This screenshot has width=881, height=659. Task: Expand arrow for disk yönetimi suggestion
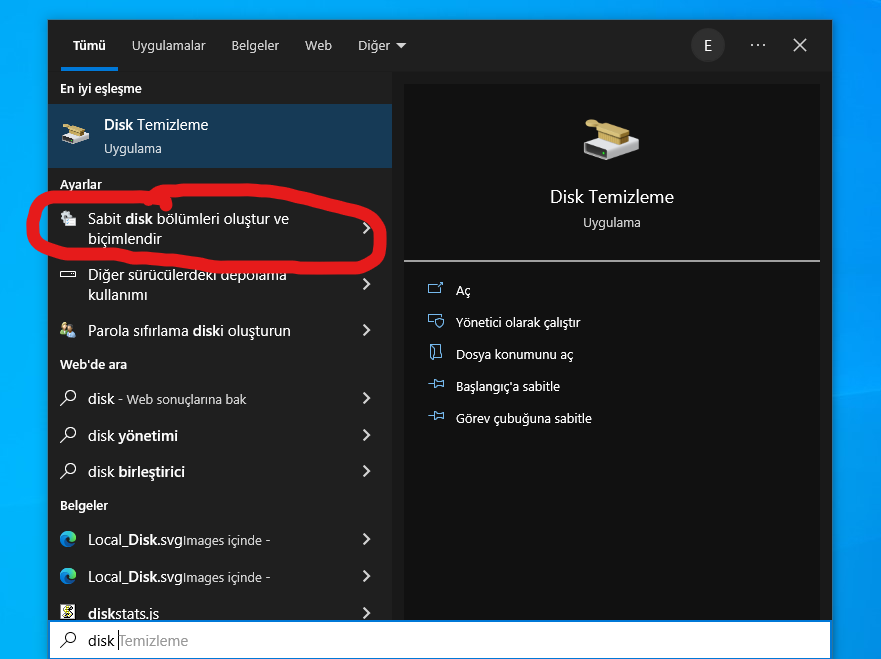[366, 435]
